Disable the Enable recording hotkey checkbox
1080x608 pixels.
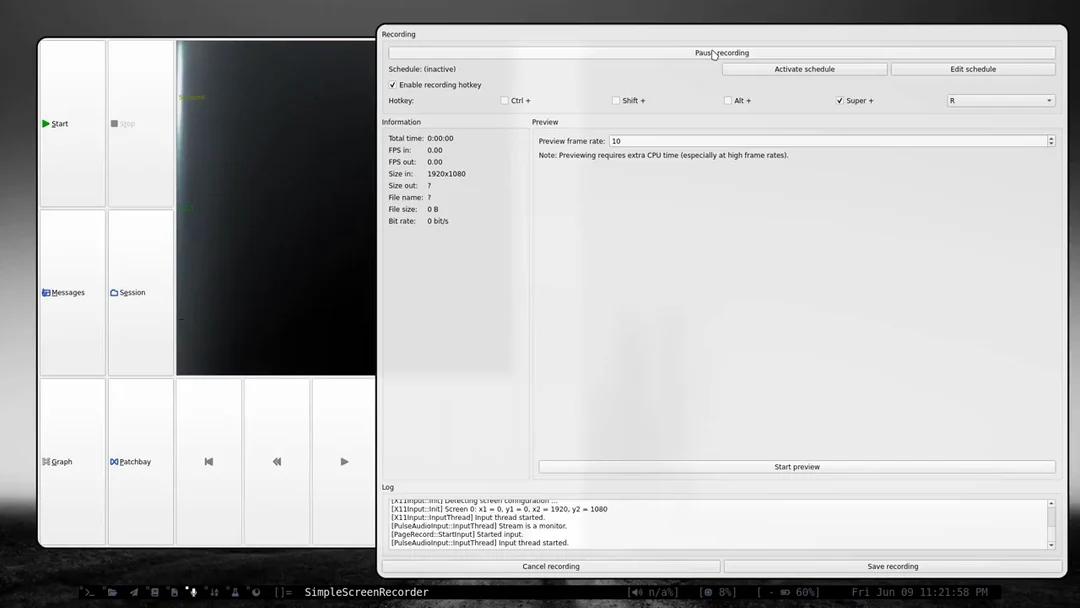coord(394,84)
